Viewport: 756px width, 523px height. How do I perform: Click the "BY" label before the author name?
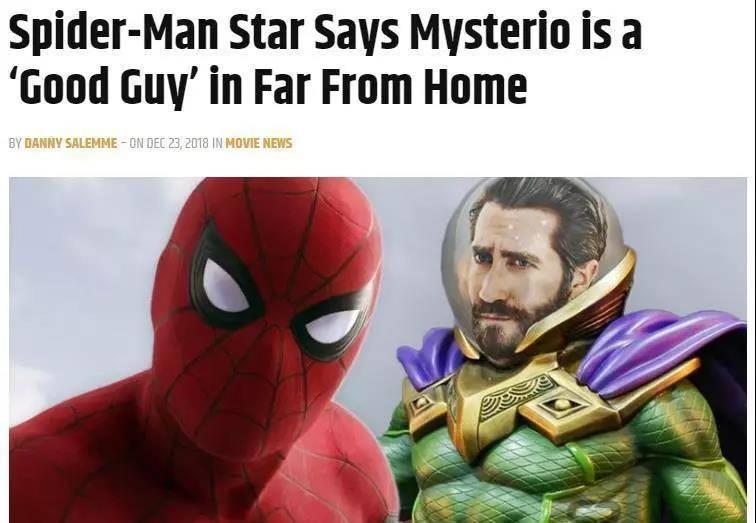[x=15, y=143]
